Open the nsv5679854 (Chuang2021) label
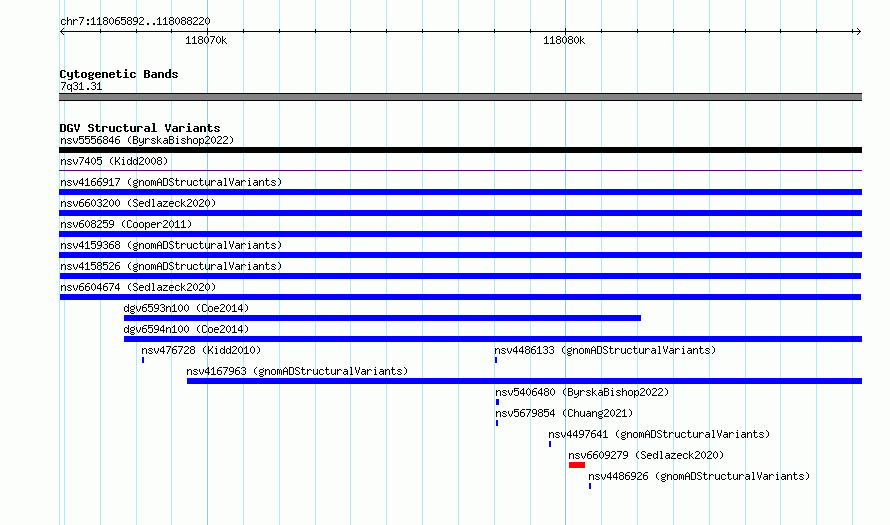Viewport: 890px width, 525px height. pyautogui.click(x=564, y=413)
